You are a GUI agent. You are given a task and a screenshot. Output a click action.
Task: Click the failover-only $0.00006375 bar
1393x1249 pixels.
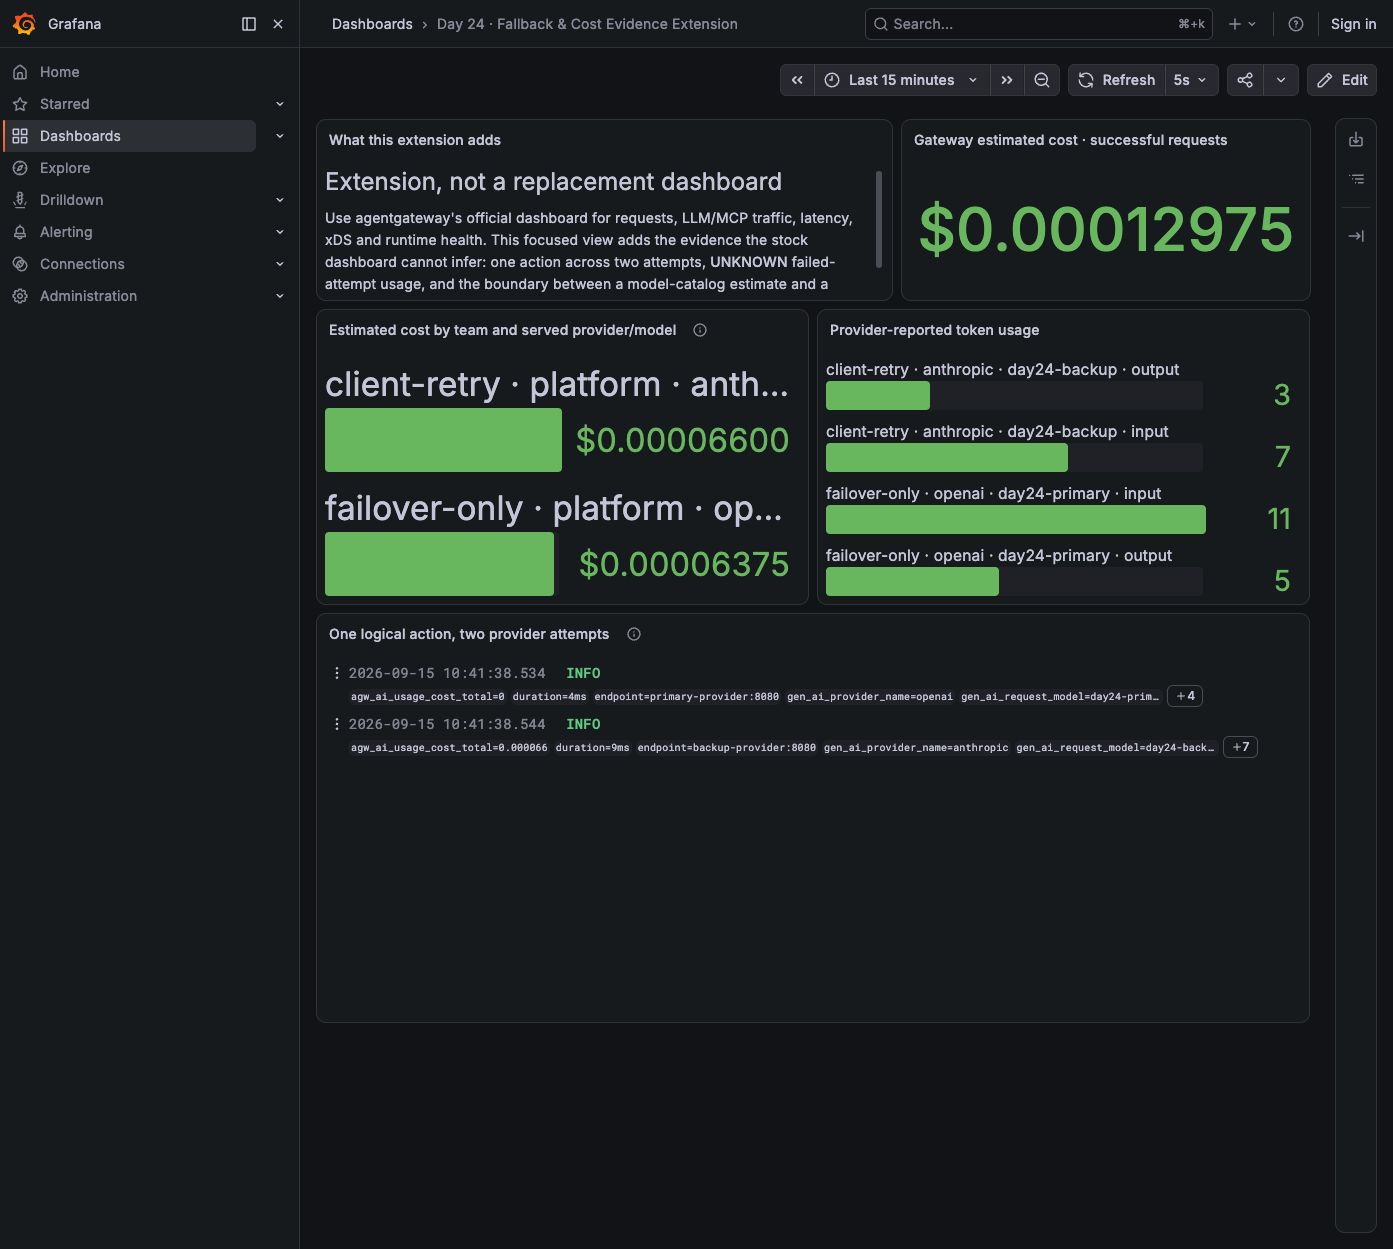(x=439, y=564)
